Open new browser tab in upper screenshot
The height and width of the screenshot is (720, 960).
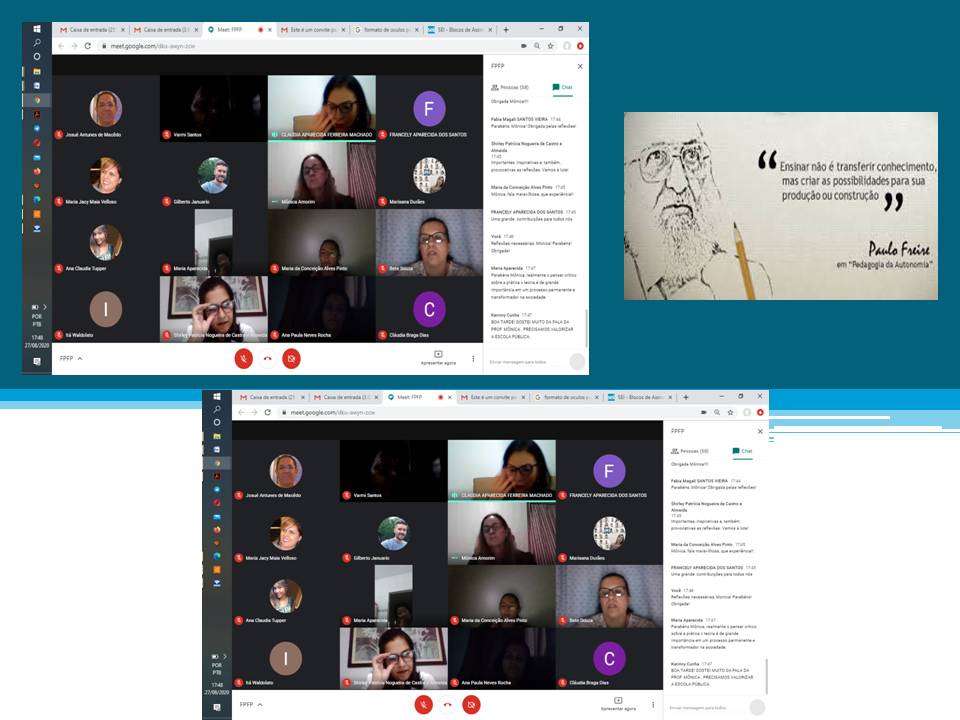click(x=506, y=29)
